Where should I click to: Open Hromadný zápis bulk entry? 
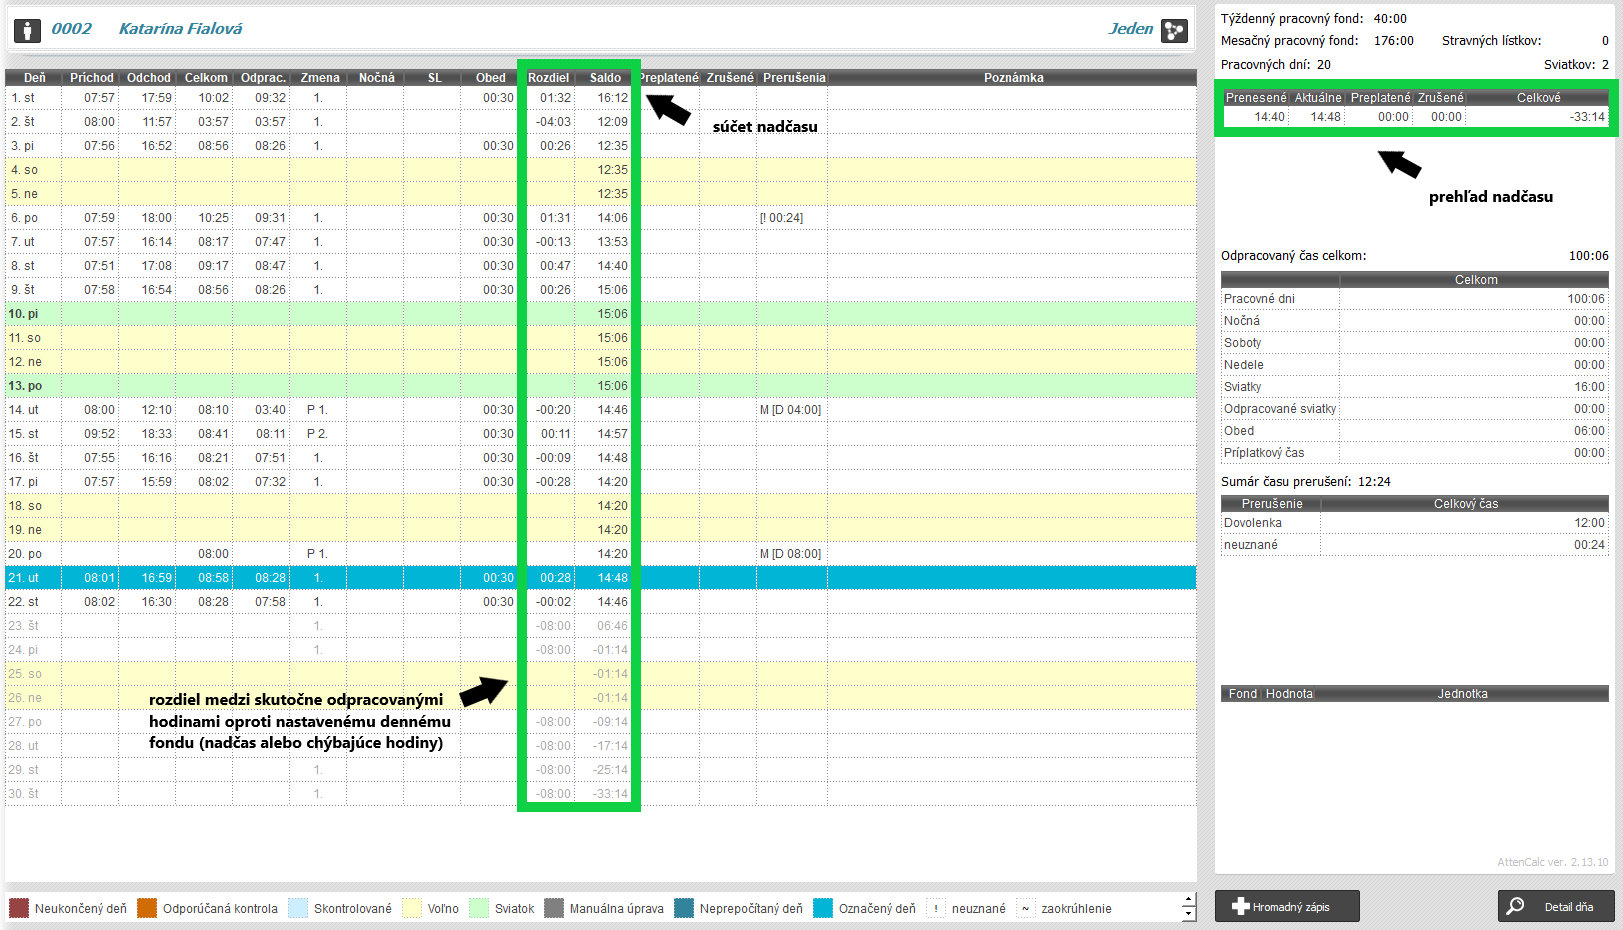tap(1287, 906)
